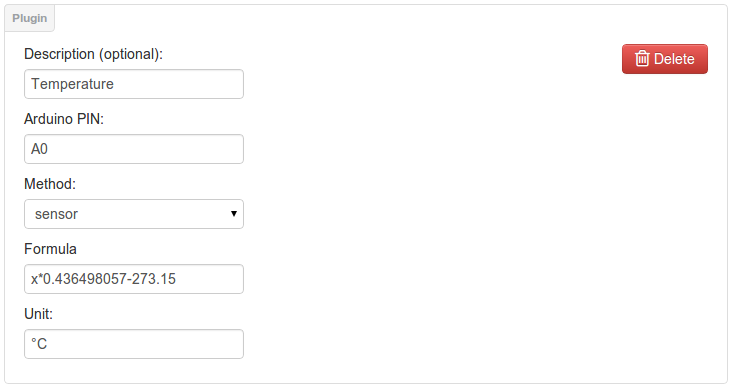Click the Delete button's text label
Image resolution: width=731 pixels, height=388 pixels.
coord(674,59)
